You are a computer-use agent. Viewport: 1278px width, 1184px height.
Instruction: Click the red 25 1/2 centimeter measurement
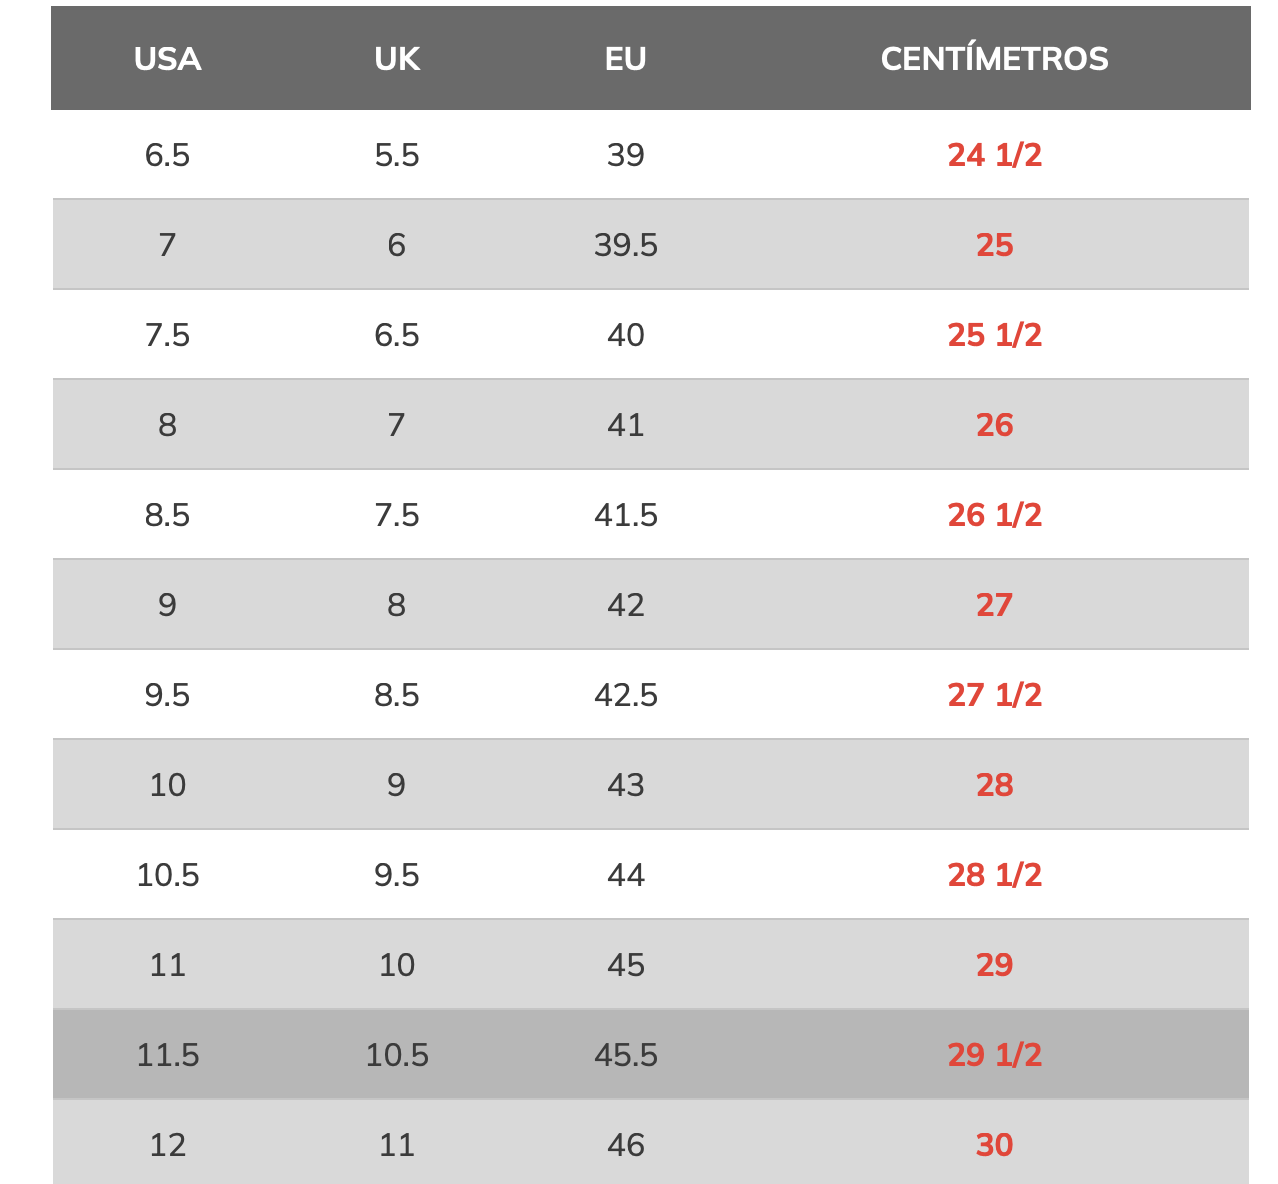tap(994, 335)
